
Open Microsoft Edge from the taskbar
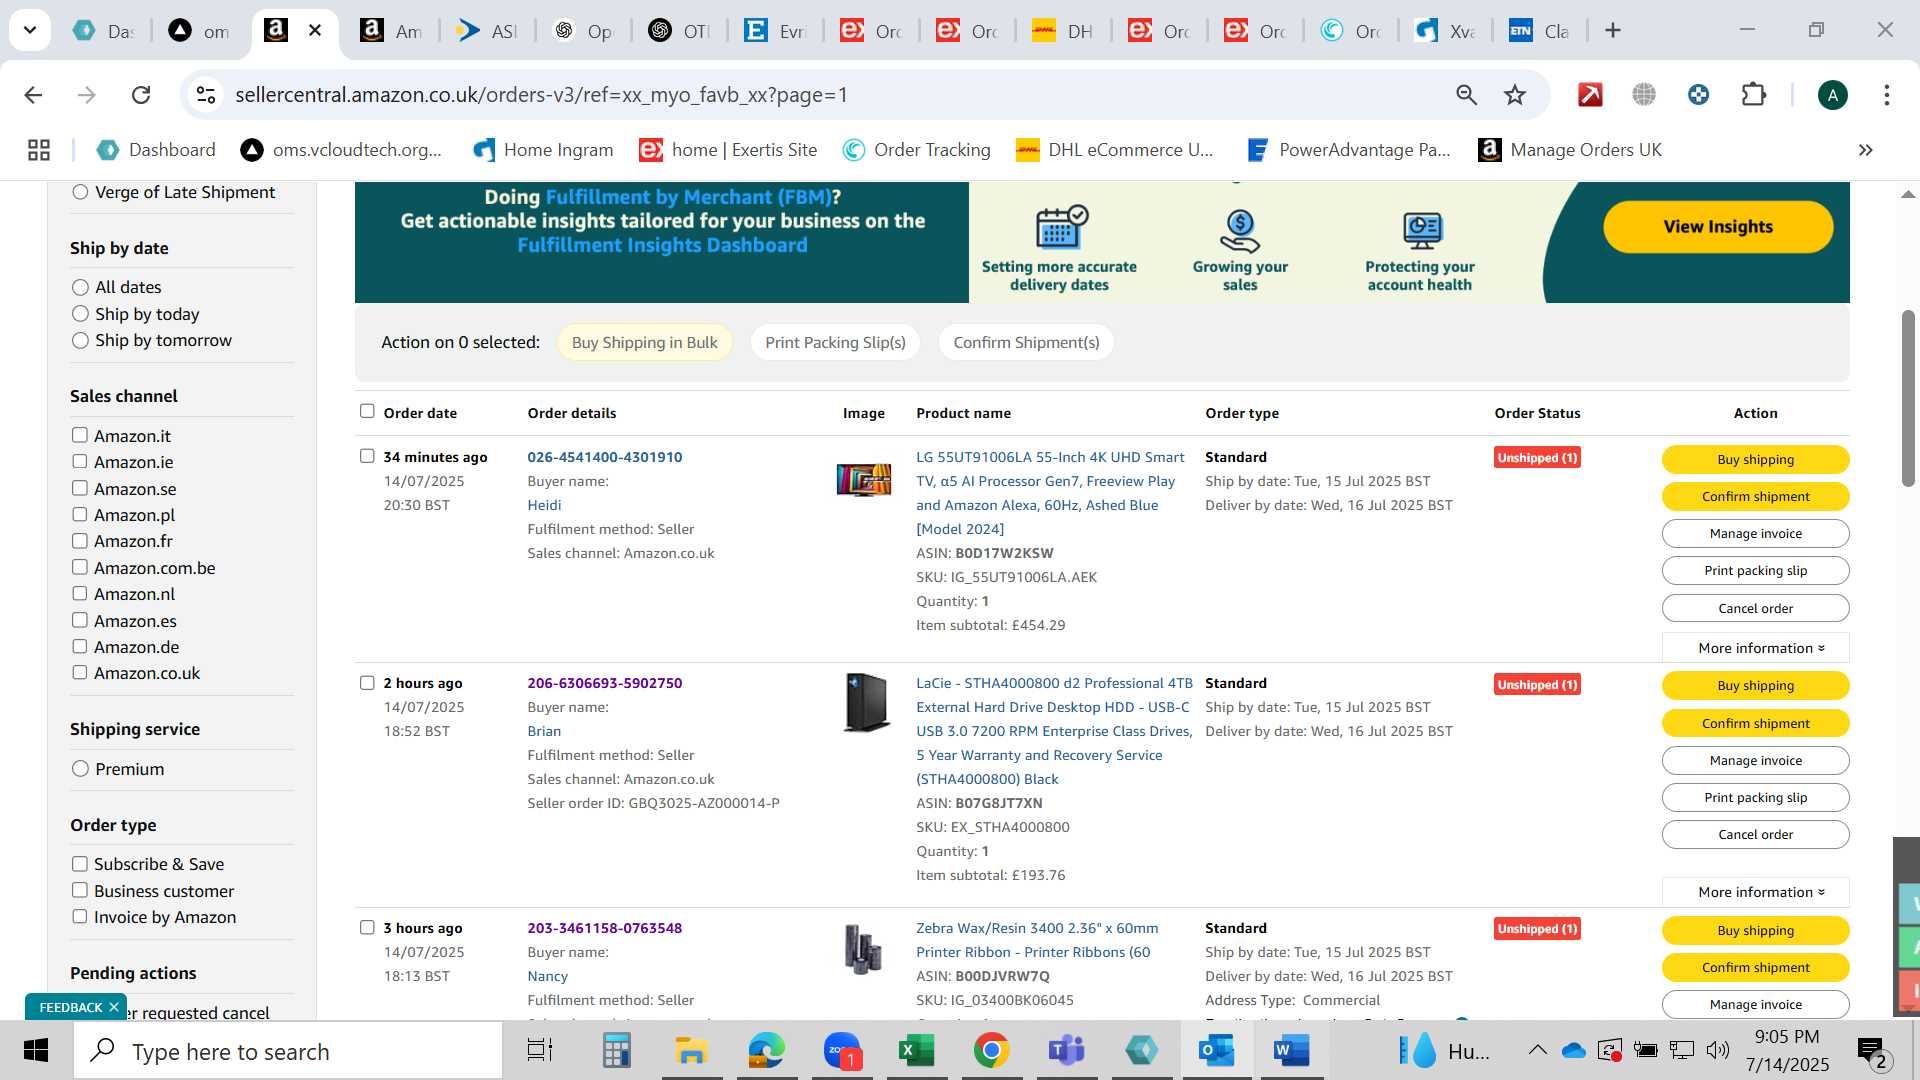click(766, 1051)
